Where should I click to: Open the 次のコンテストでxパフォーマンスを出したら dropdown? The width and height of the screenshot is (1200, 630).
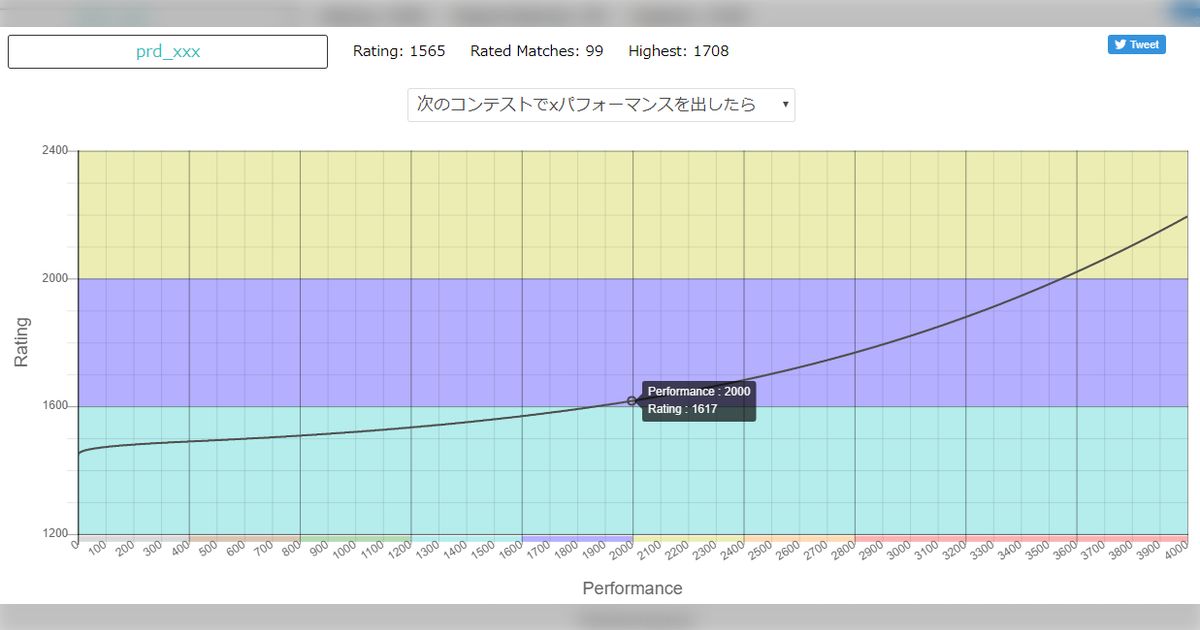tap(601, 105)
